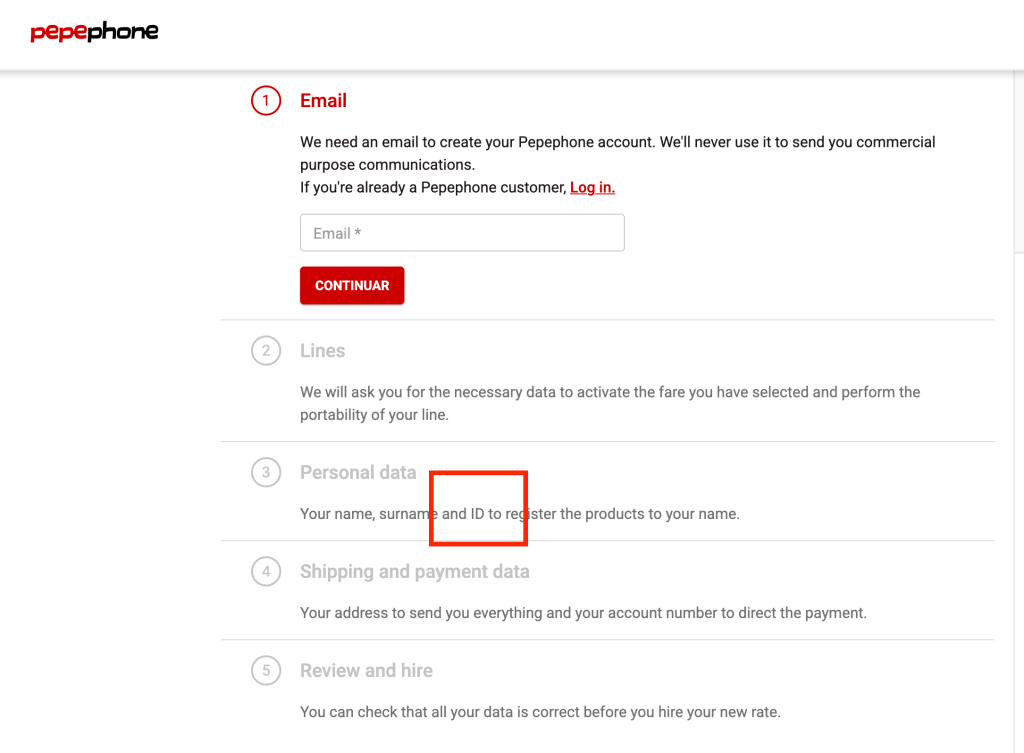
Task: Open the Shipping and payment data step
Action: tap(414, 572)
